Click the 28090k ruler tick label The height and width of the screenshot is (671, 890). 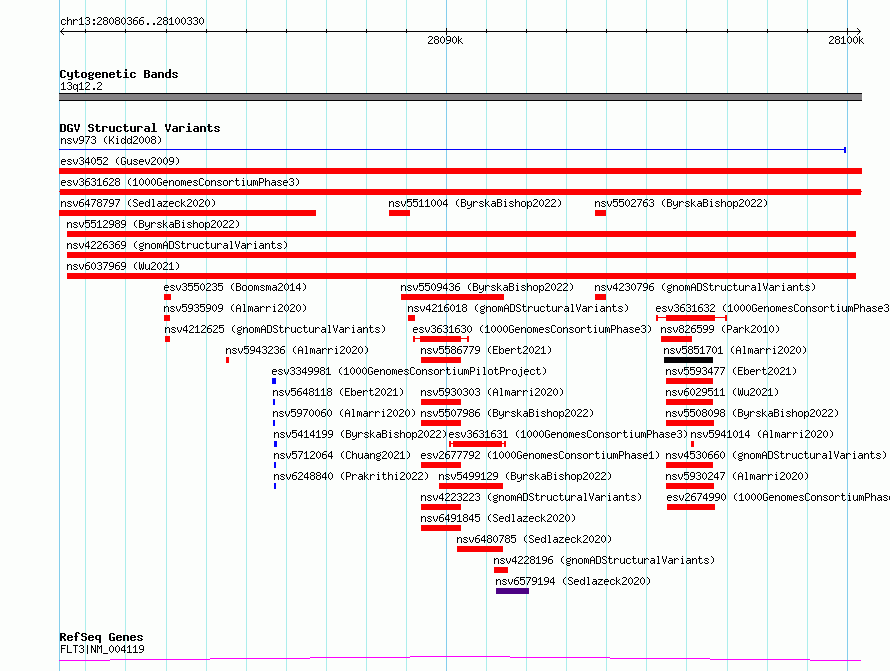coord(445,40)
